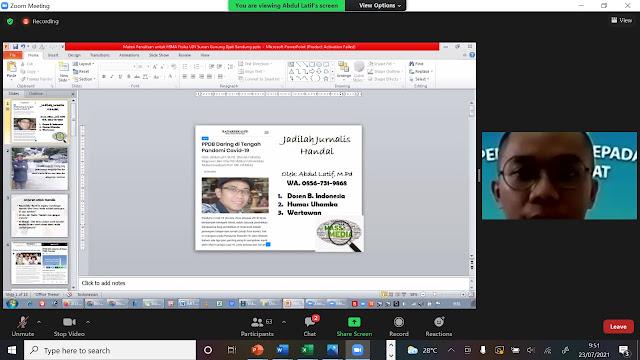The image size is (640, 360).
Task: Click the New Slide button
Action: pos(64,72)
